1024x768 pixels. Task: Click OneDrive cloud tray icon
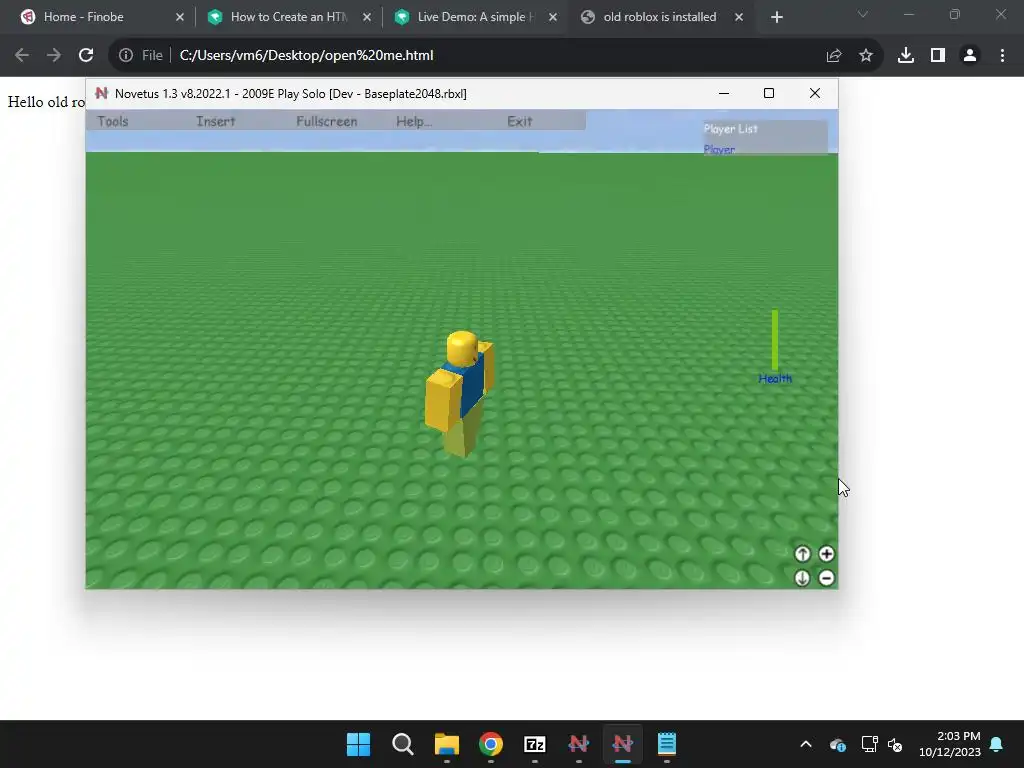838,744
